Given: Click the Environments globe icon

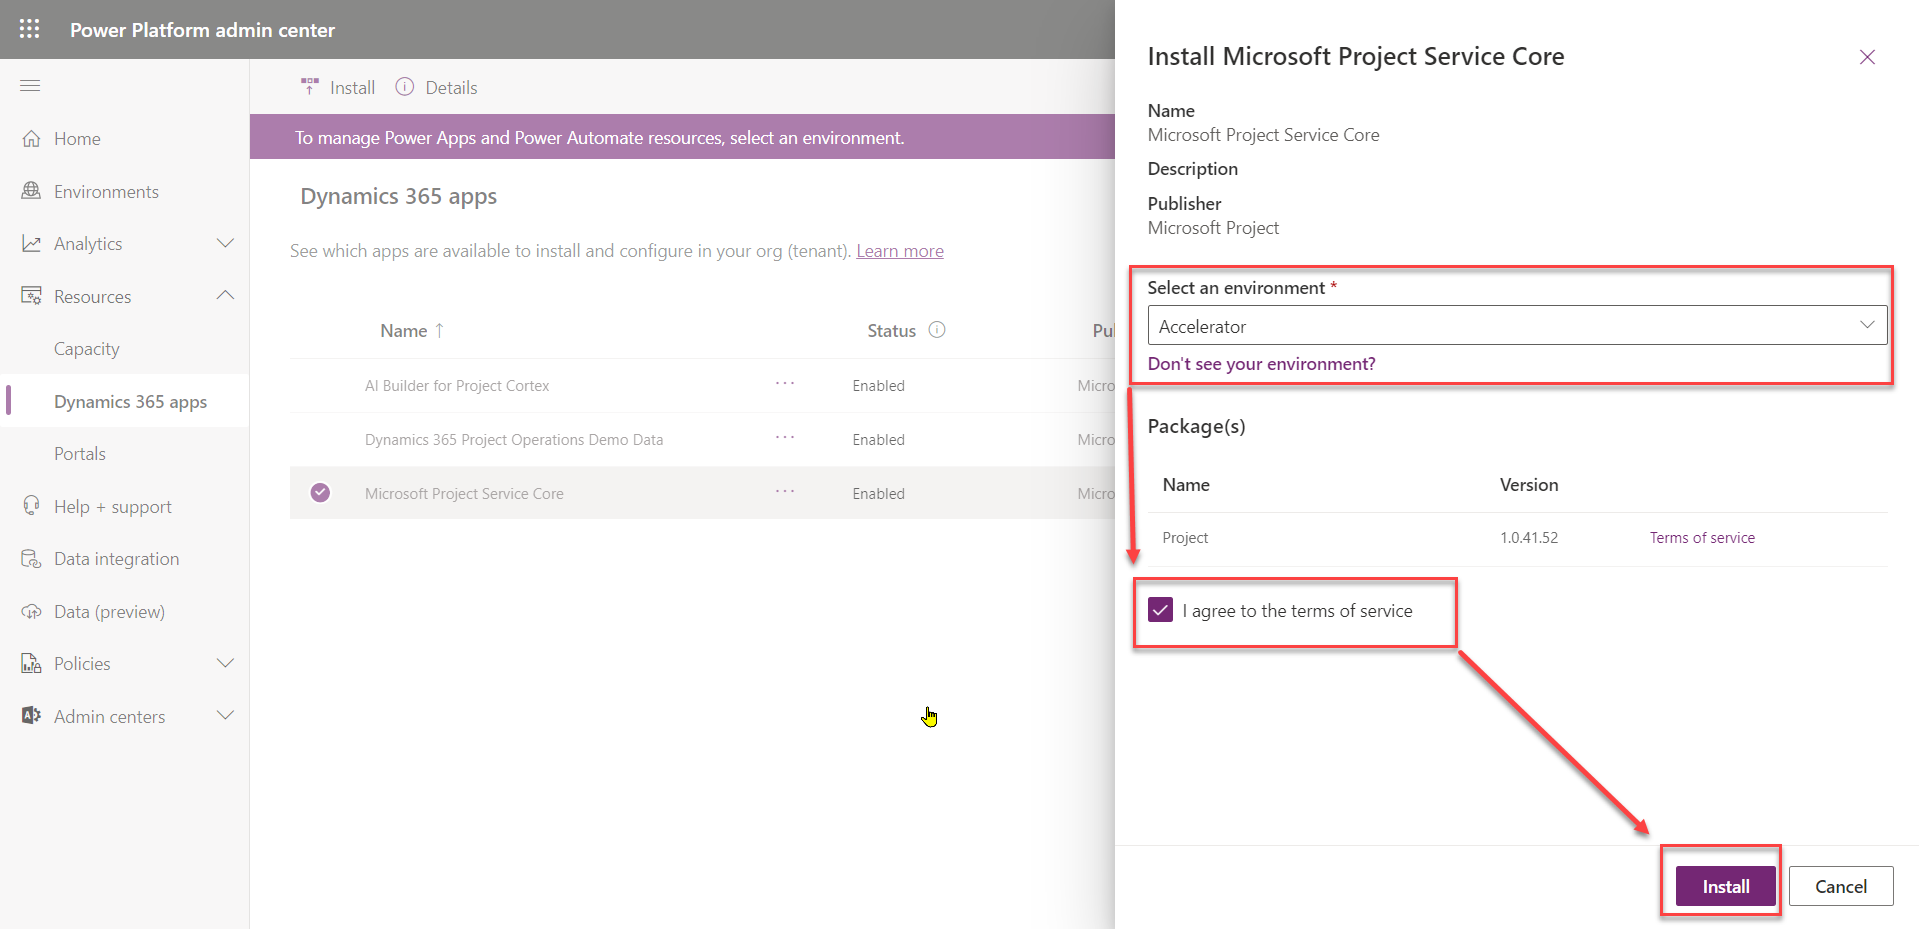Looking at the screenshot, I should tap(31, 191).
